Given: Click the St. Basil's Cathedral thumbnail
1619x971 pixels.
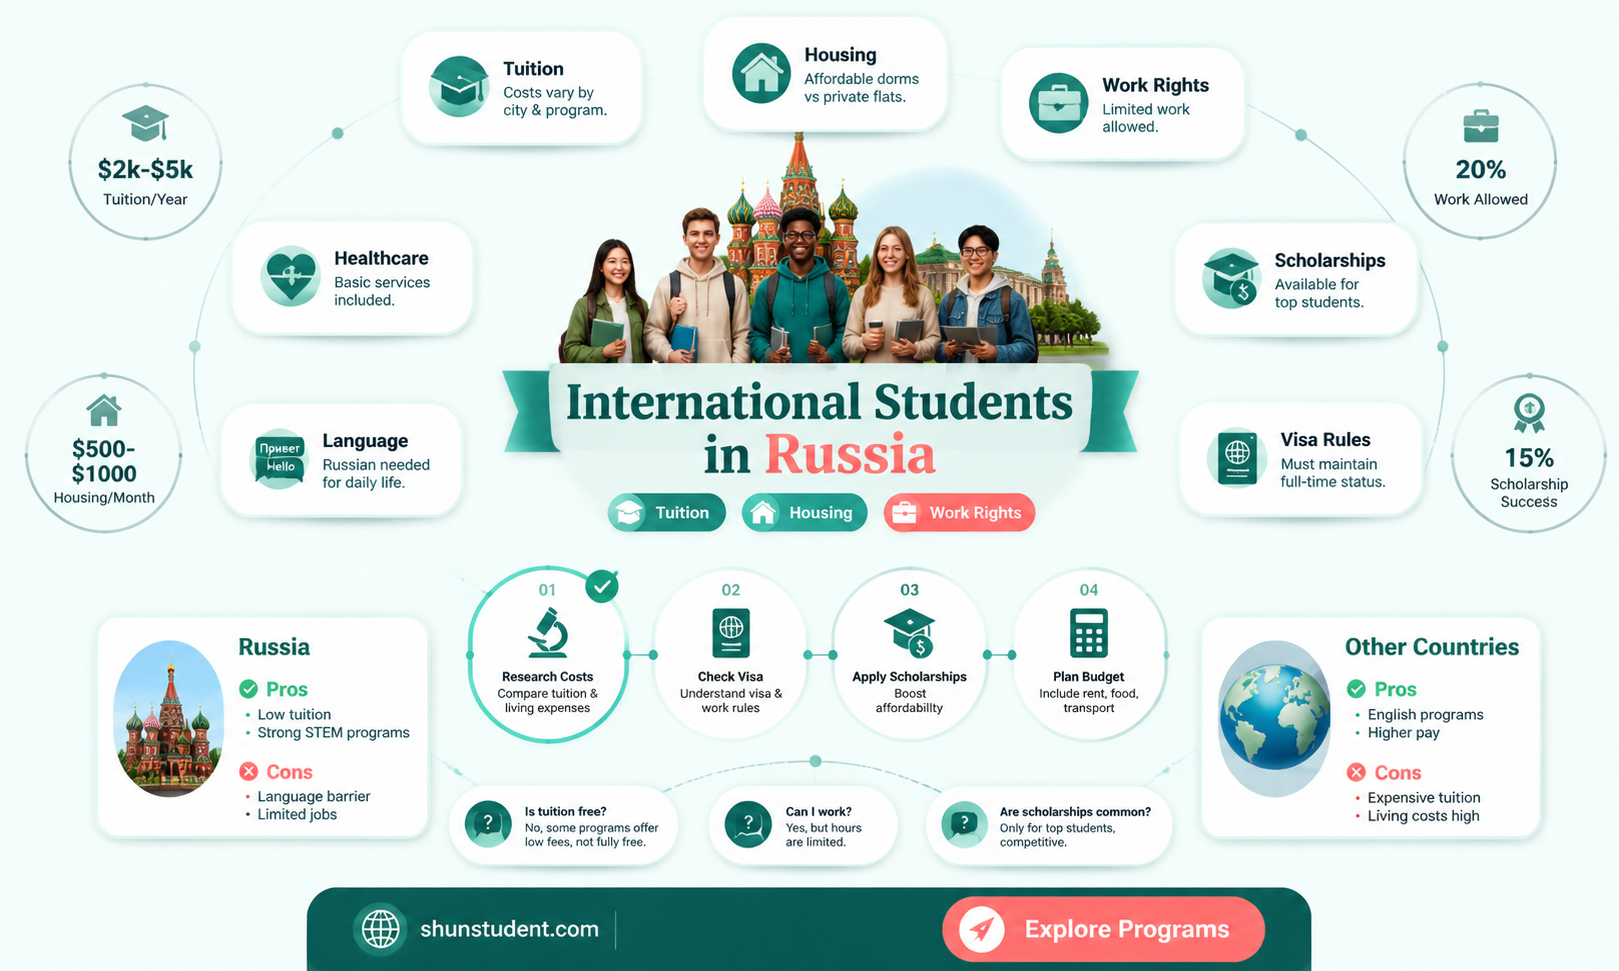Looking at the screenshot, I should 169,719.
